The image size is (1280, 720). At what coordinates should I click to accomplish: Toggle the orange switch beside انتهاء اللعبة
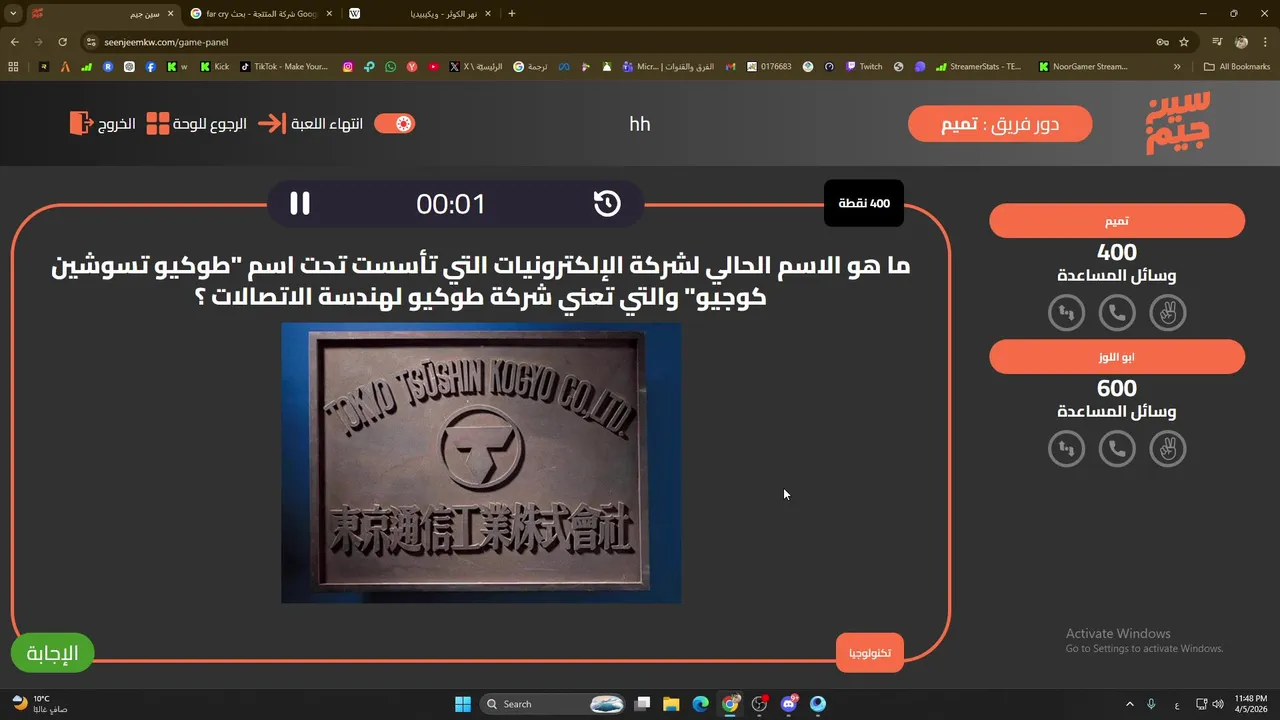[395, 124]
